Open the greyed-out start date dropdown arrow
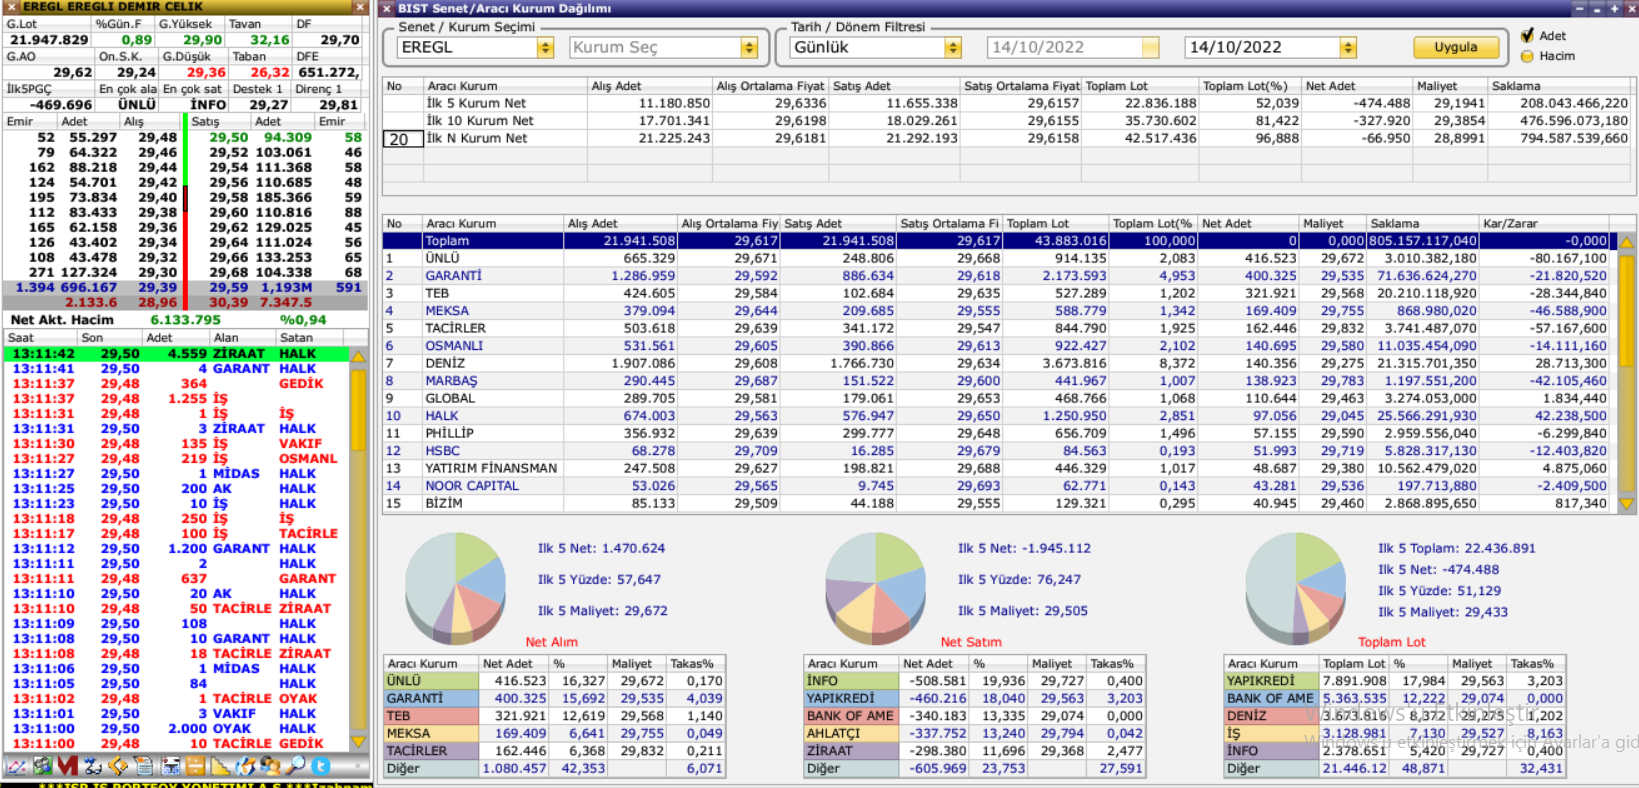 (x=1151, y=47)
